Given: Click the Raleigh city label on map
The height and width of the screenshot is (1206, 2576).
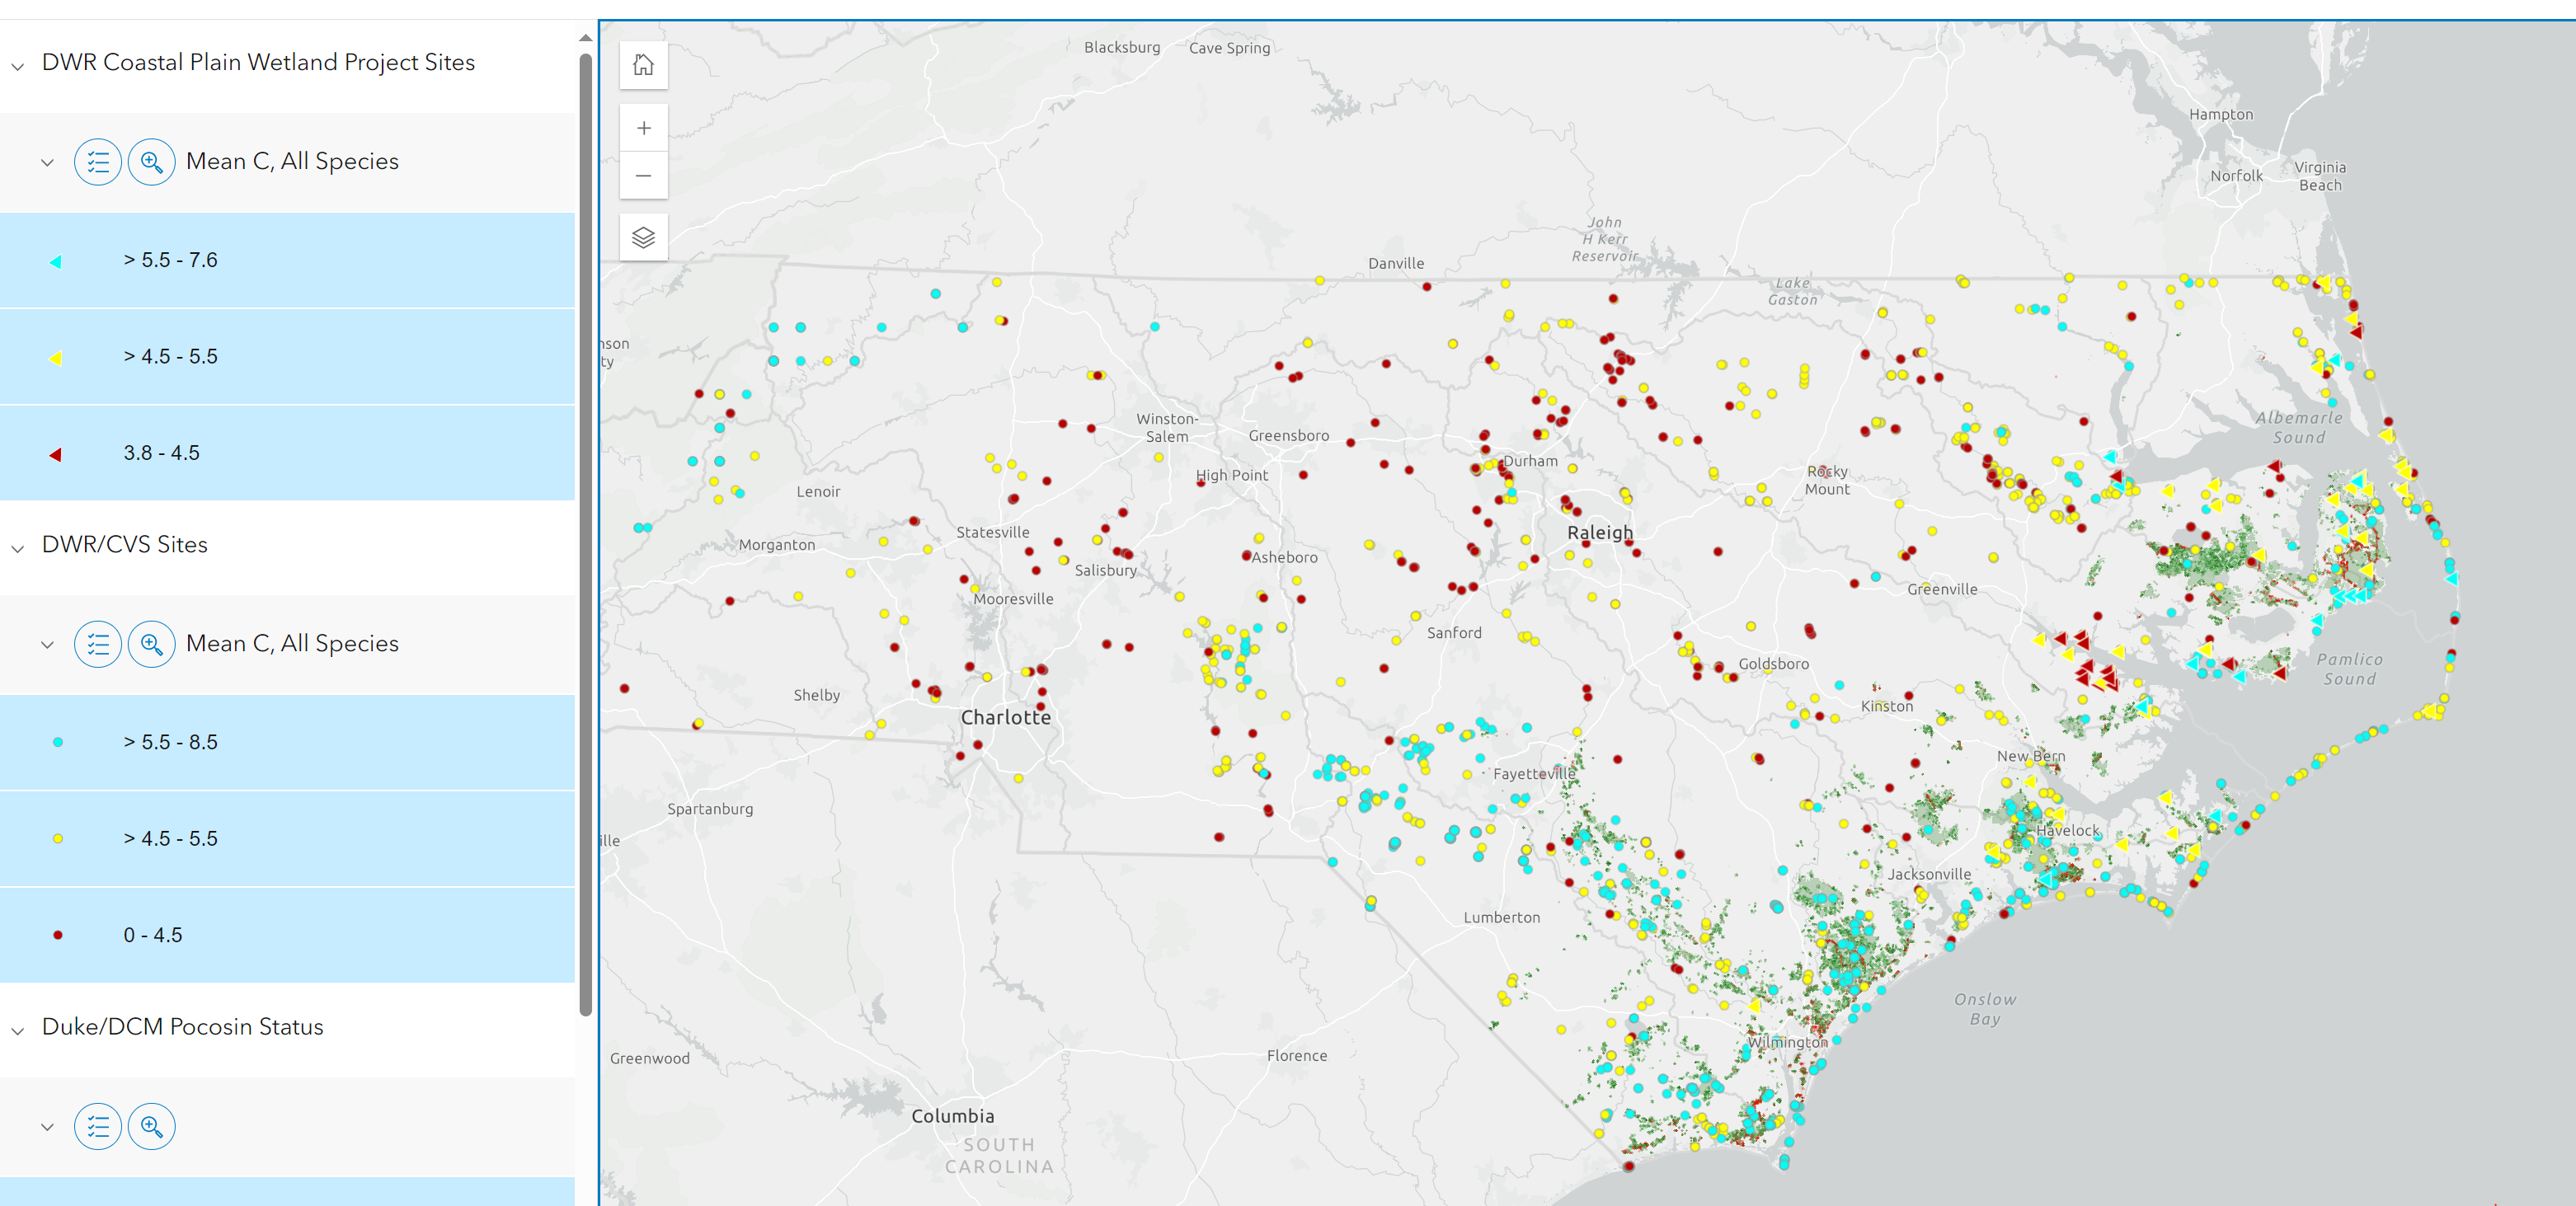Looking at the screenshot, I should coord(1600,533).
